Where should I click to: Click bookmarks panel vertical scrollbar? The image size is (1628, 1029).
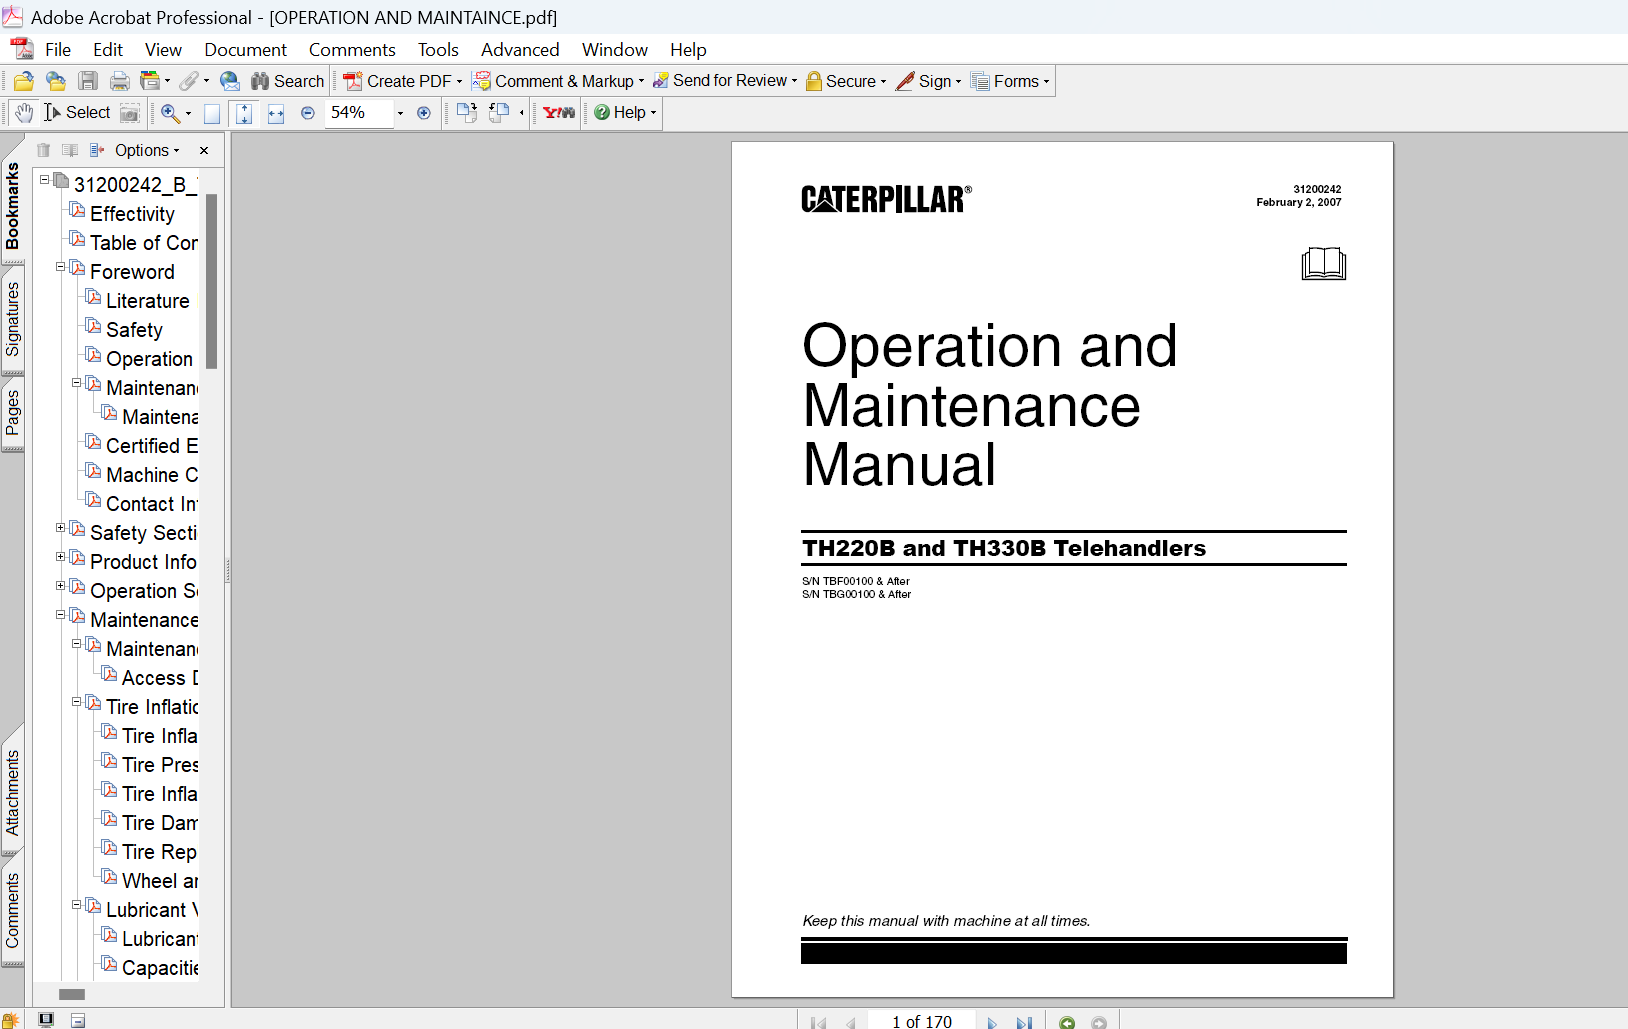pyautogui.click(x=211, y=282)
